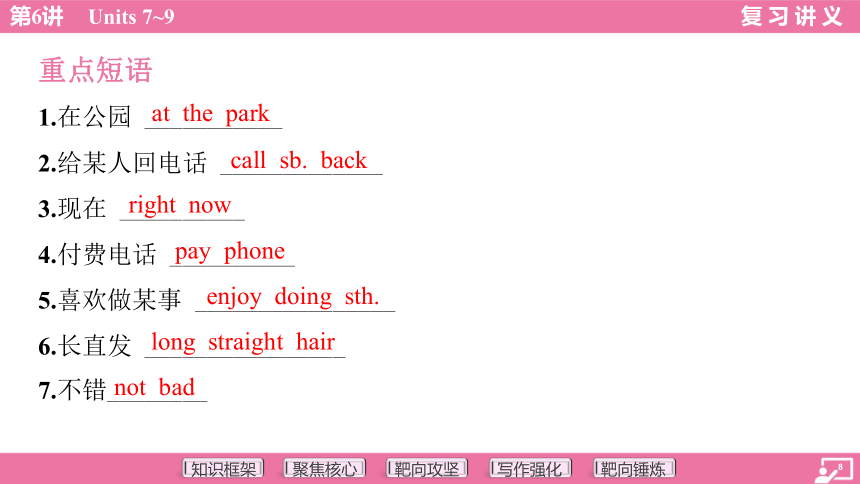Open the 靶向锤炼 navigation button

pos(633,469)
